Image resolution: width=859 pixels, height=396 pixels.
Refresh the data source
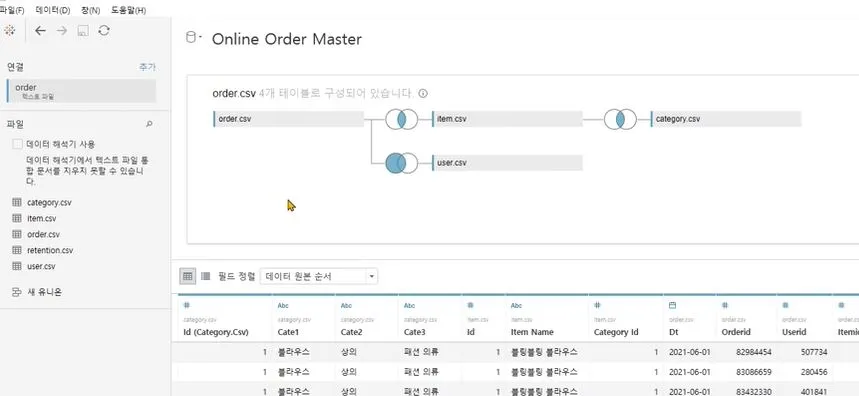[x=104, y=31]
